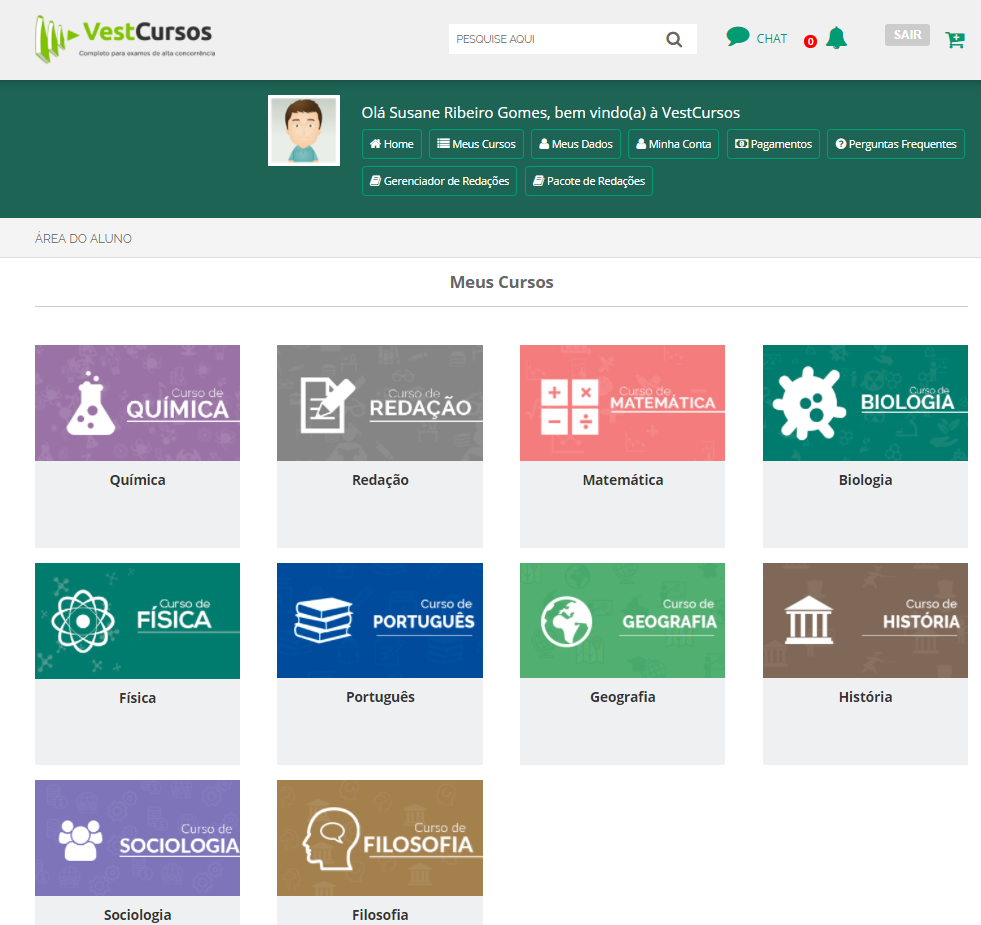Open Meus Dados menu item

point(575,144)
